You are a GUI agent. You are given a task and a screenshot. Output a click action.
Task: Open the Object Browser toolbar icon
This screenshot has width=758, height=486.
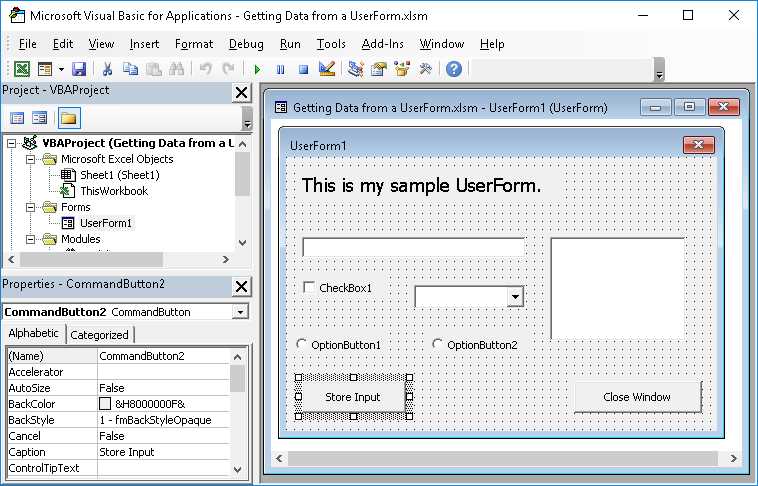(x=402, y=69)
